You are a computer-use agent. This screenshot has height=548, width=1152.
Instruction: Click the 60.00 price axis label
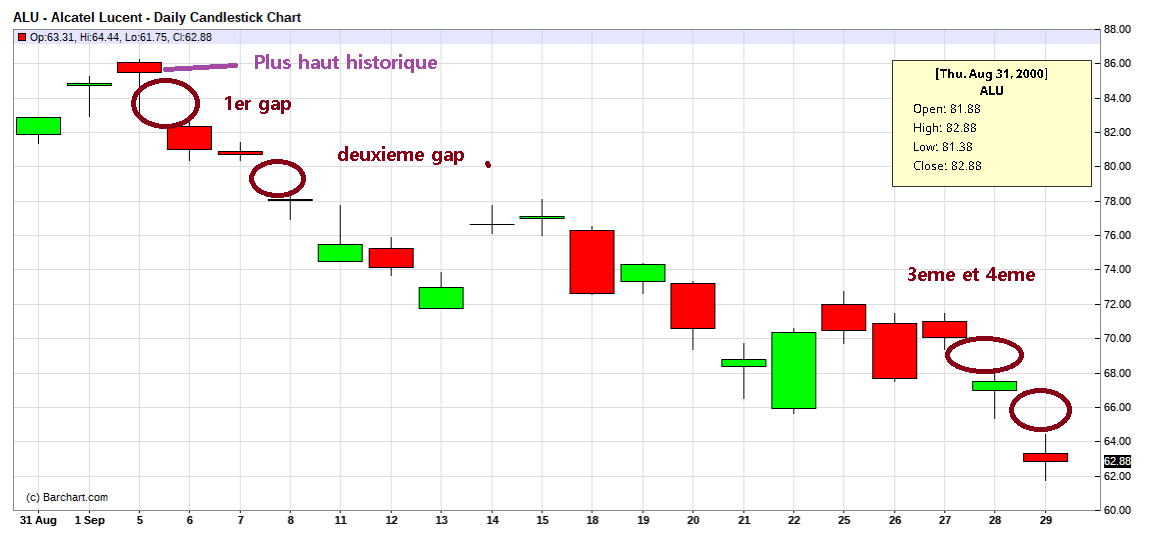[x=1117, y=511]
